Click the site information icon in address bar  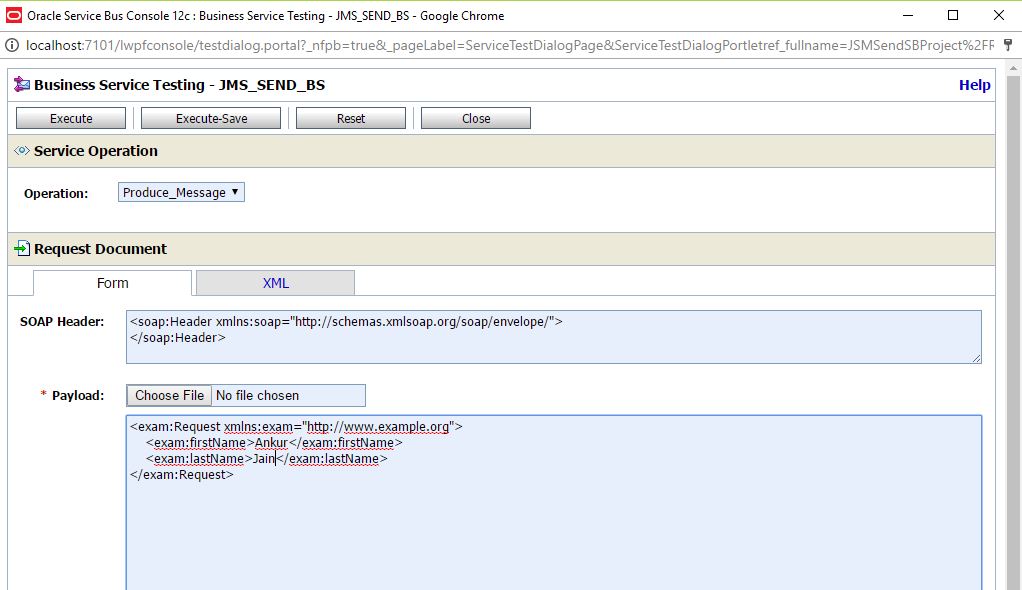[x=12, y=45]
